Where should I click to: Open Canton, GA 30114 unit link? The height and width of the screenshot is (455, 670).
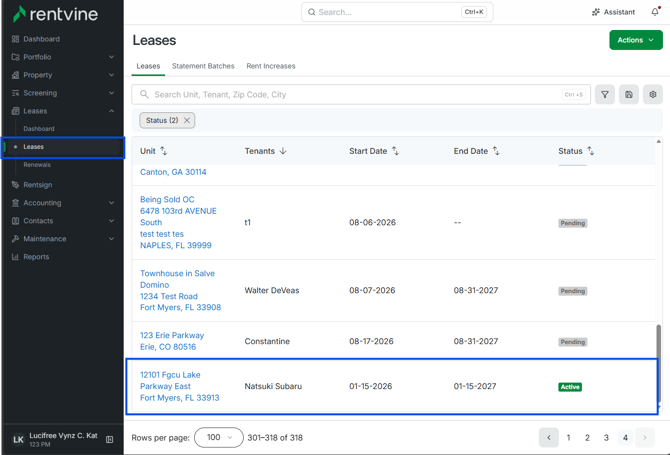pos(173,172)
